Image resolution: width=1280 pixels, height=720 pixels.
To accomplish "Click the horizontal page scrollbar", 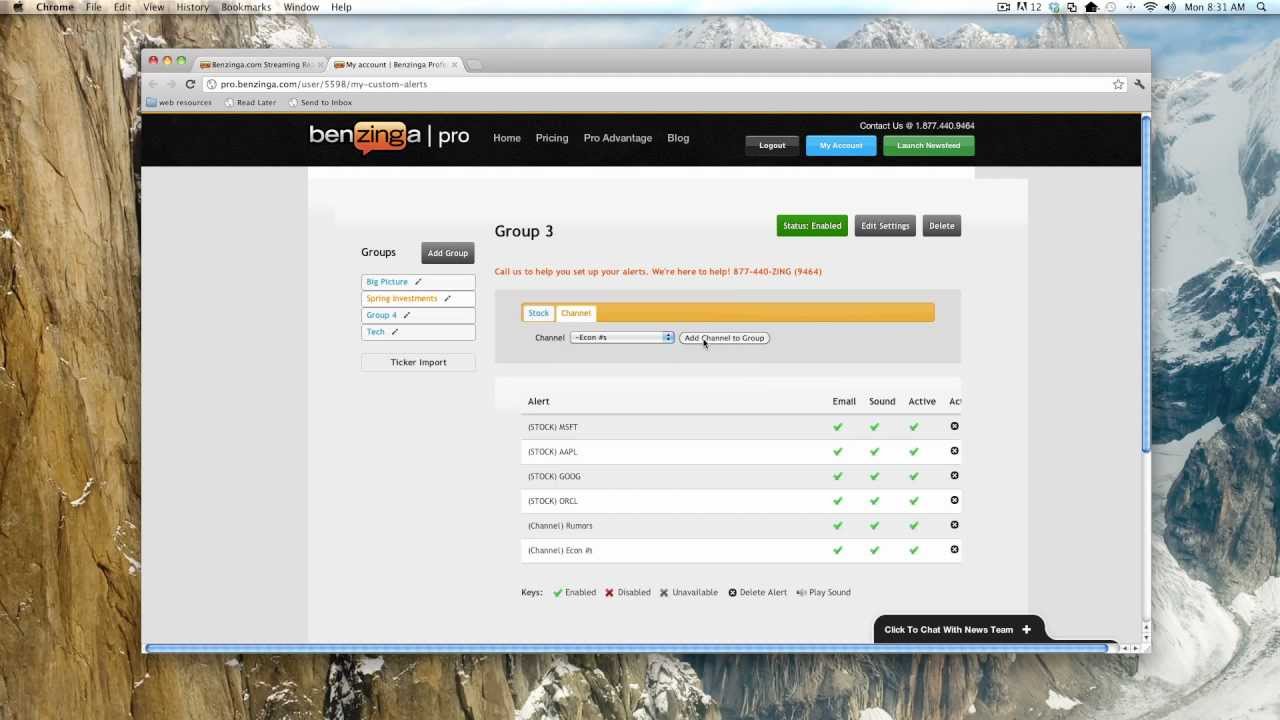I will (627, 648).
